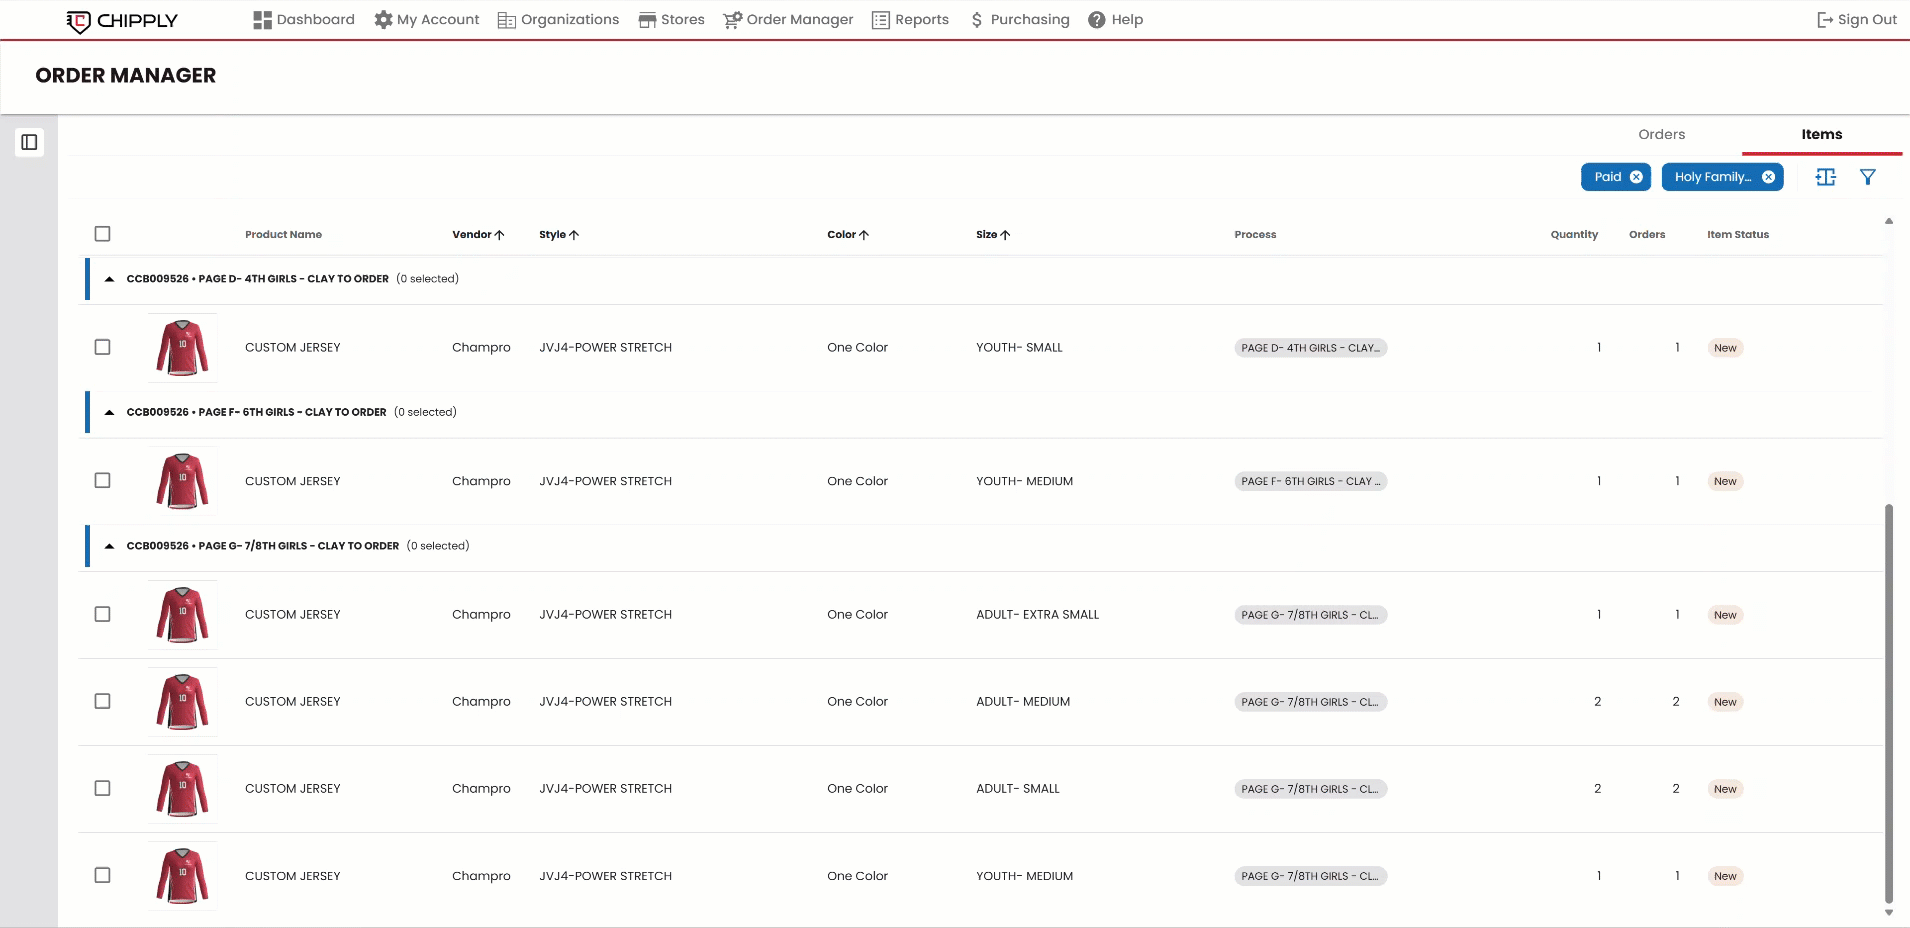Viewport: 1910px width, 928px height.
Task: Open the Help menu item
Action: coord(1115,20)
